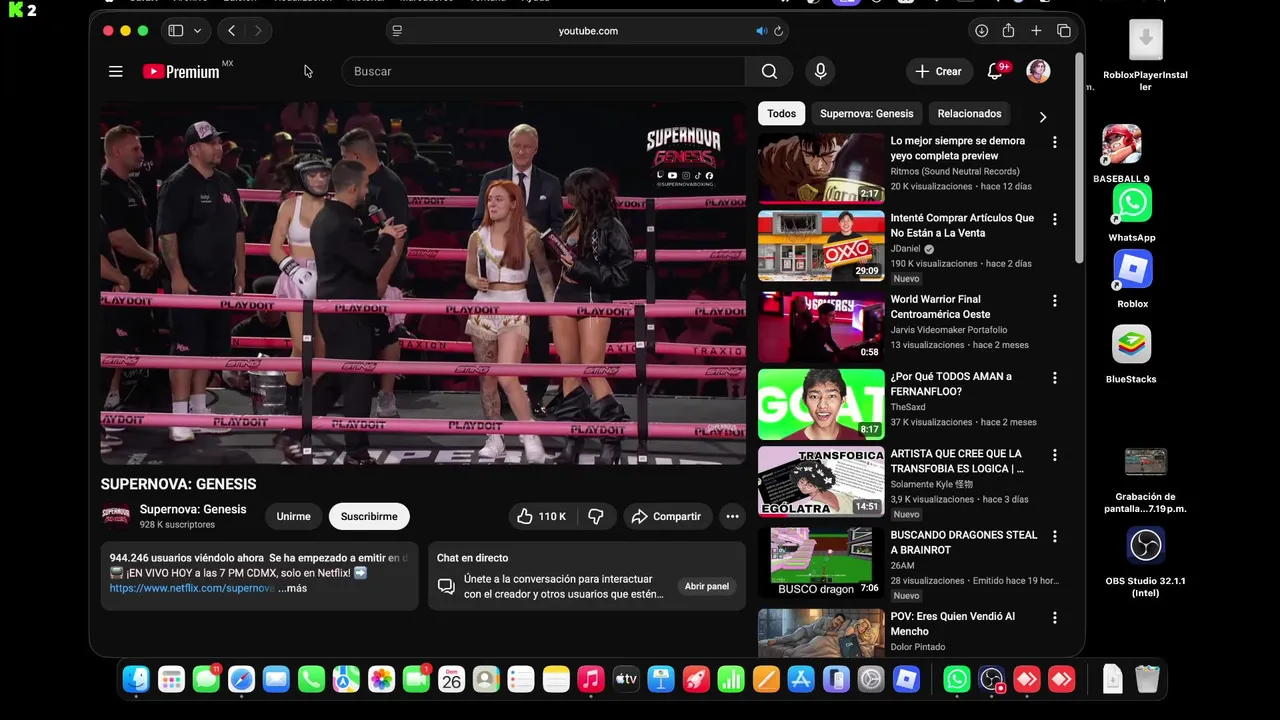
Task: Open options for 'Lo mejor siempre se demora' video
Action: tap(1054, 142)
